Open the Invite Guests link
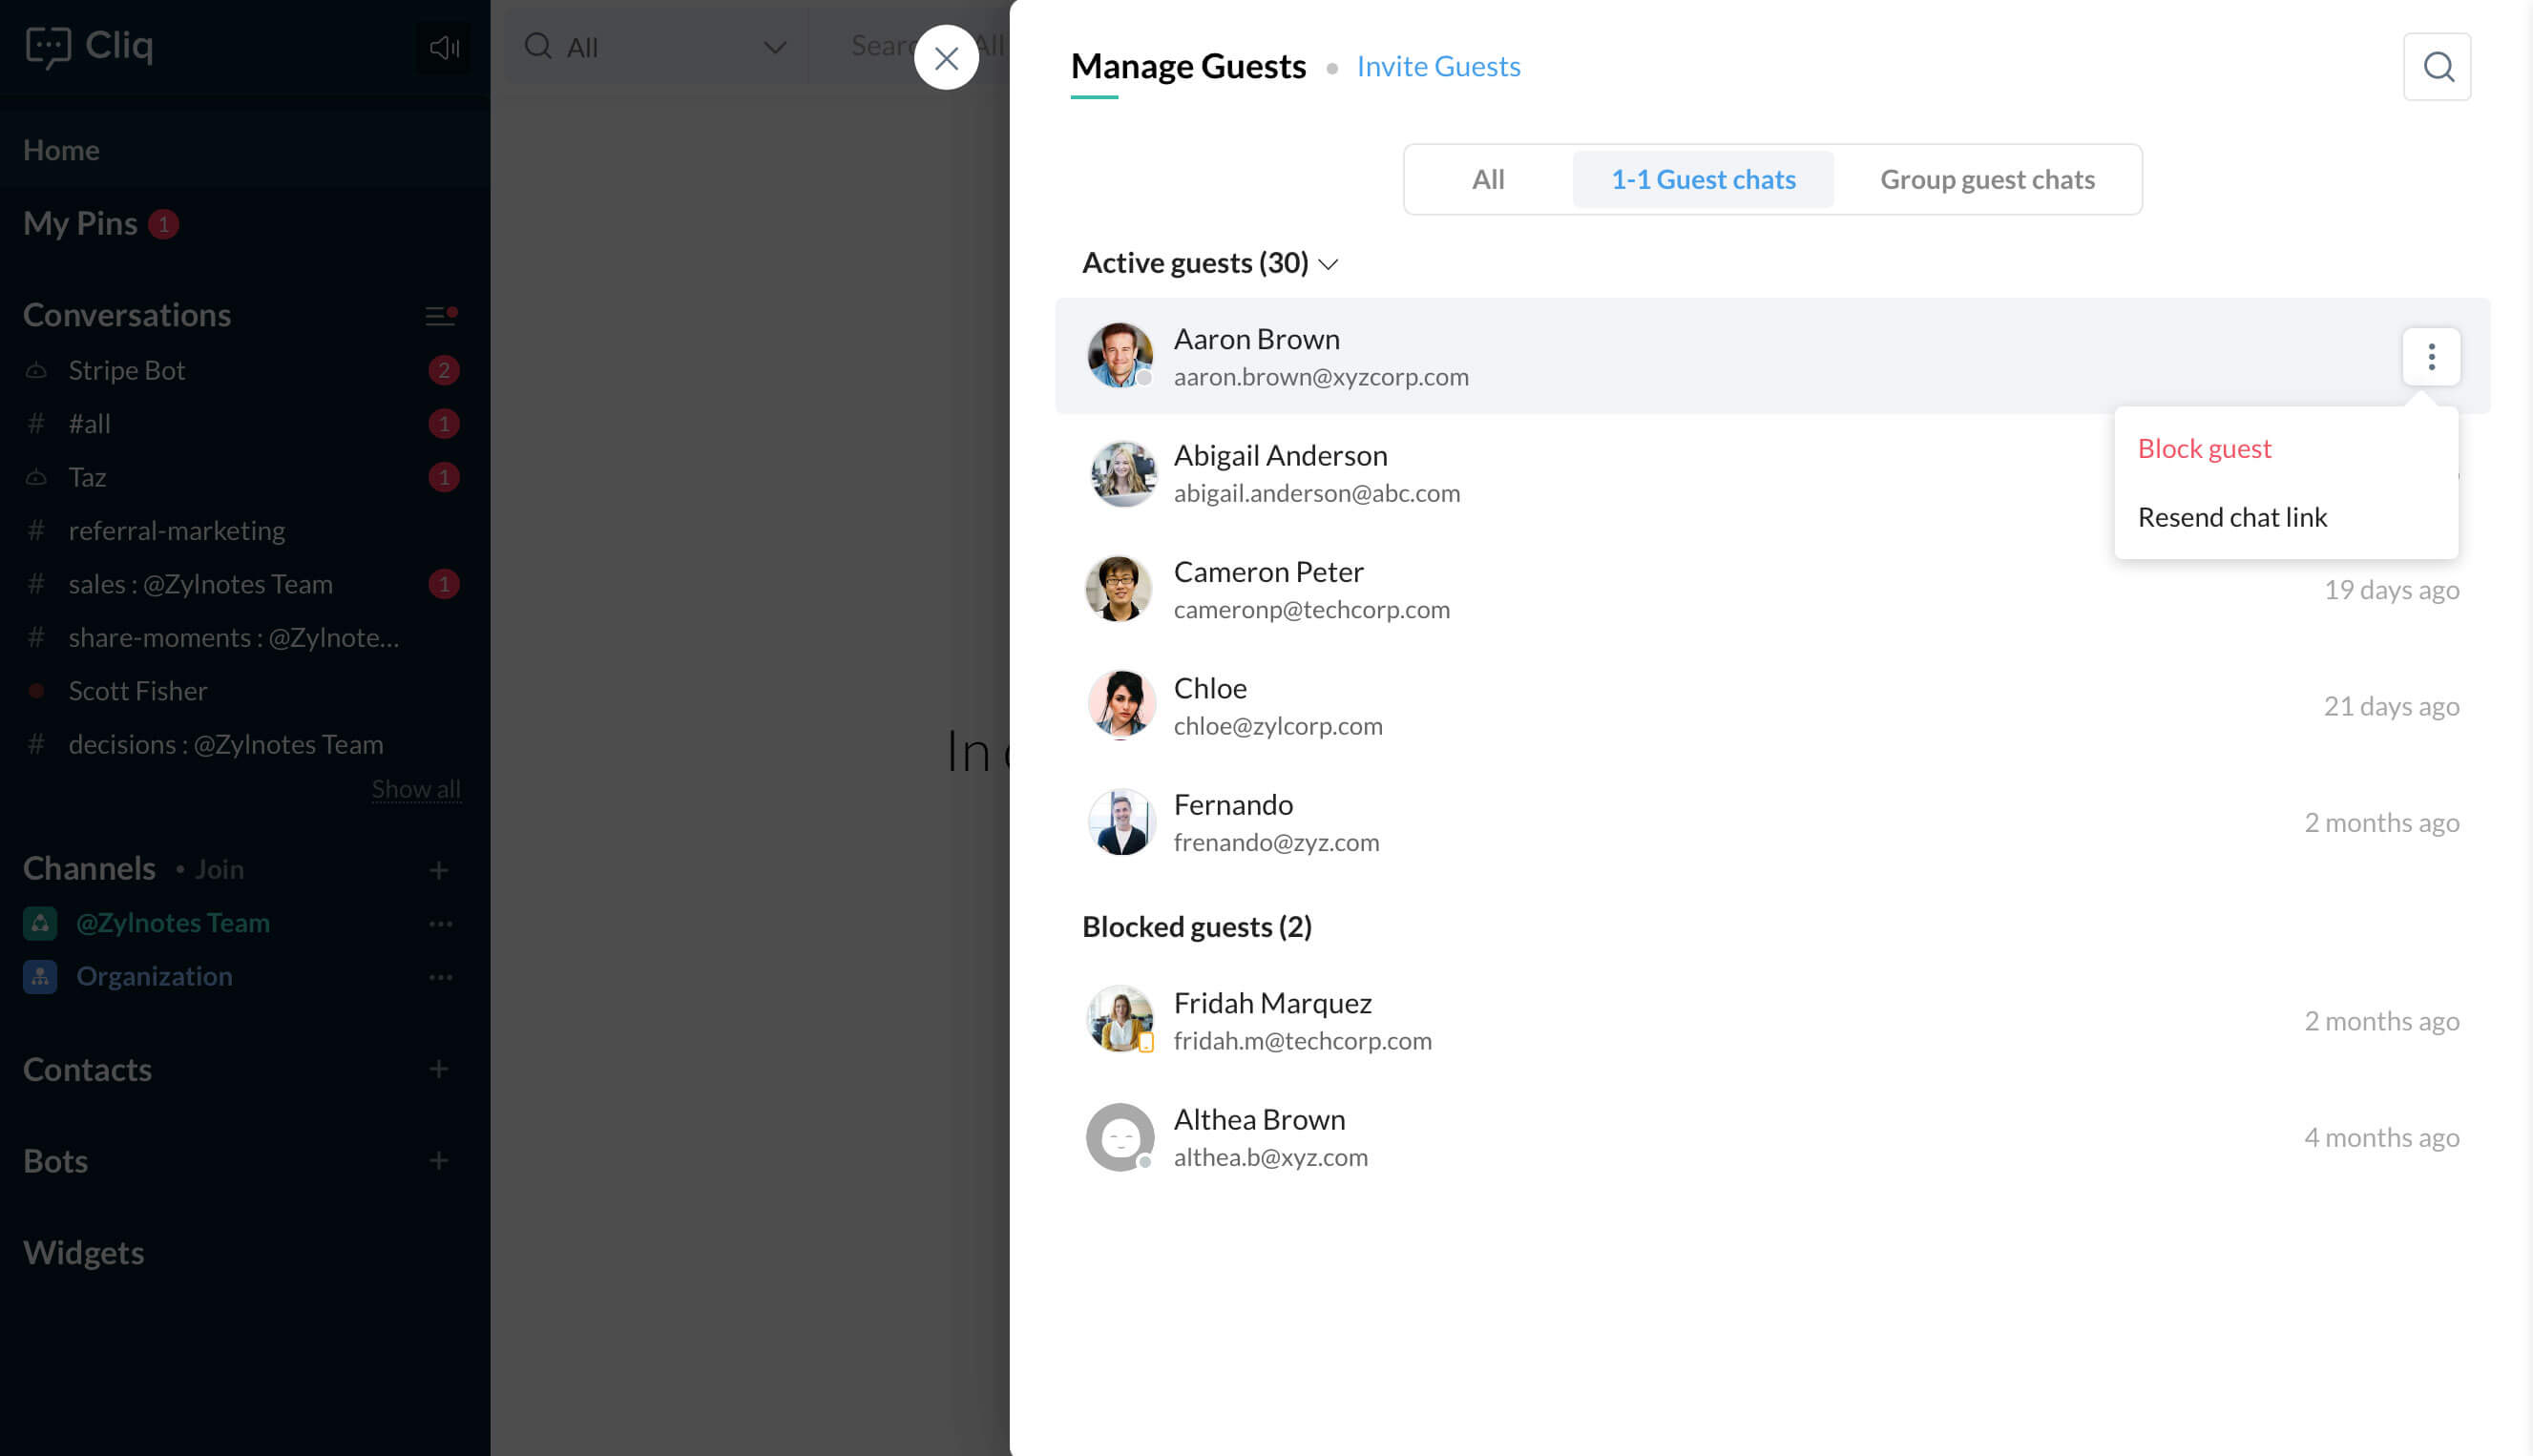The height and width of the screenshot is (1456, 2533). pos(1438,66)
